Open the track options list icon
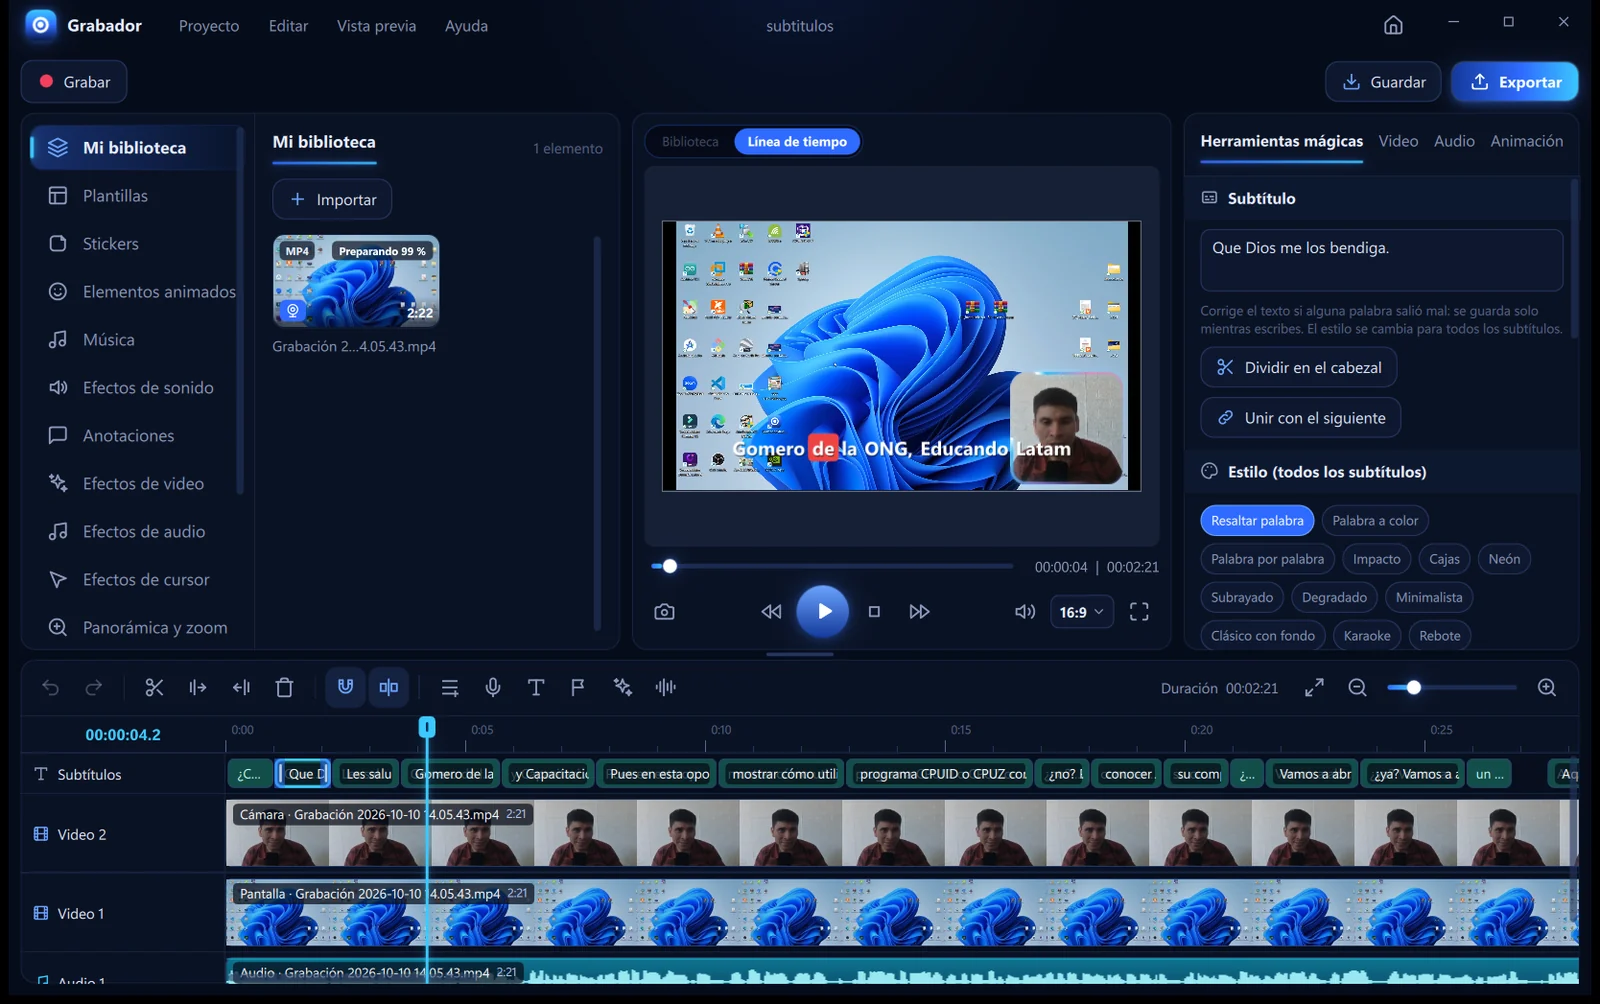 (449, 687)
